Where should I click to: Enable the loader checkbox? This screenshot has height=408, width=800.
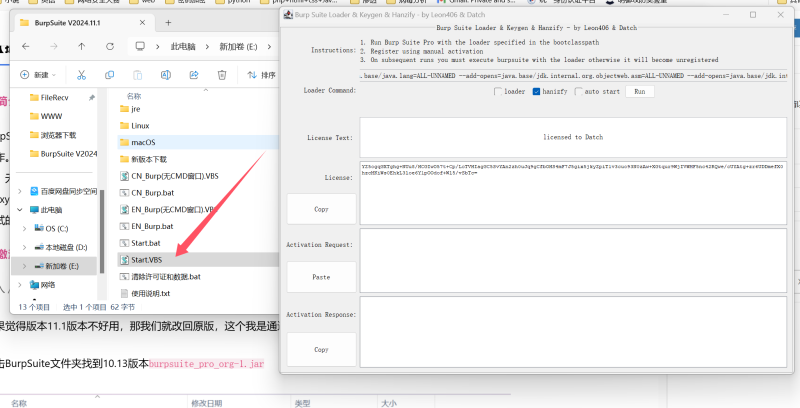[497, 91]
